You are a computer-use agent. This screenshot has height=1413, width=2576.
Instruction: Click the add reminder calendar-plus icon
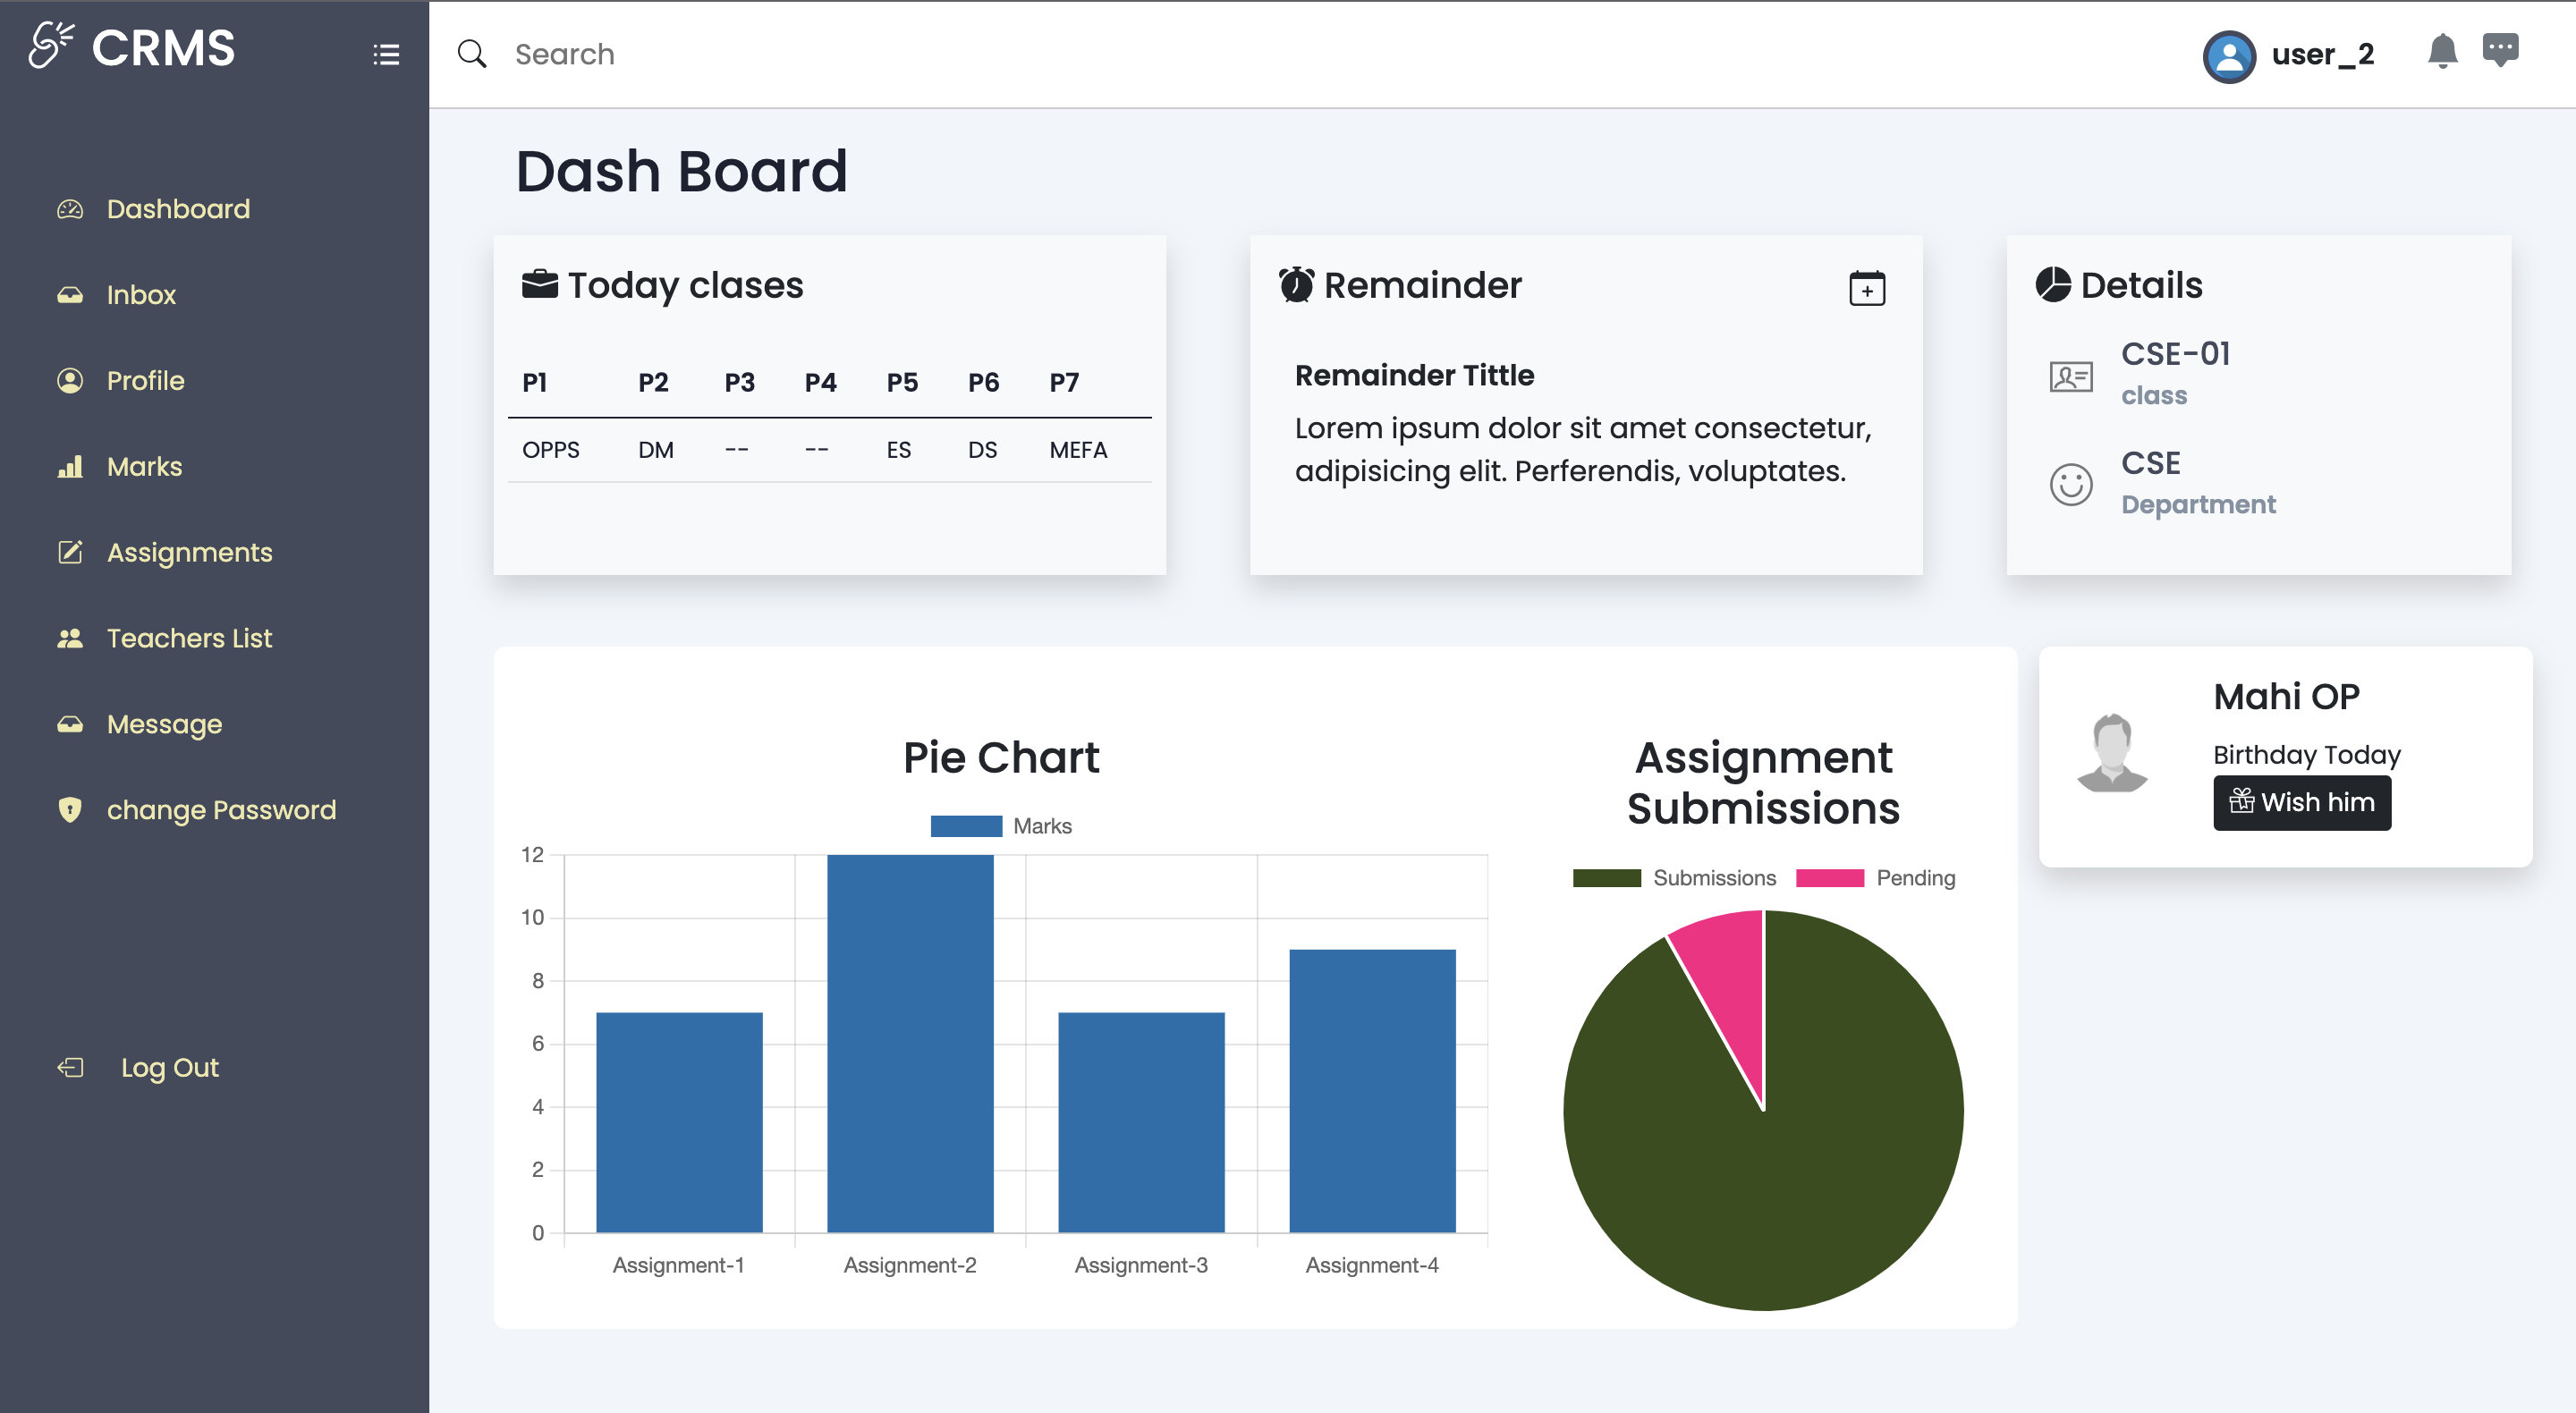(x=1866, y=288)
